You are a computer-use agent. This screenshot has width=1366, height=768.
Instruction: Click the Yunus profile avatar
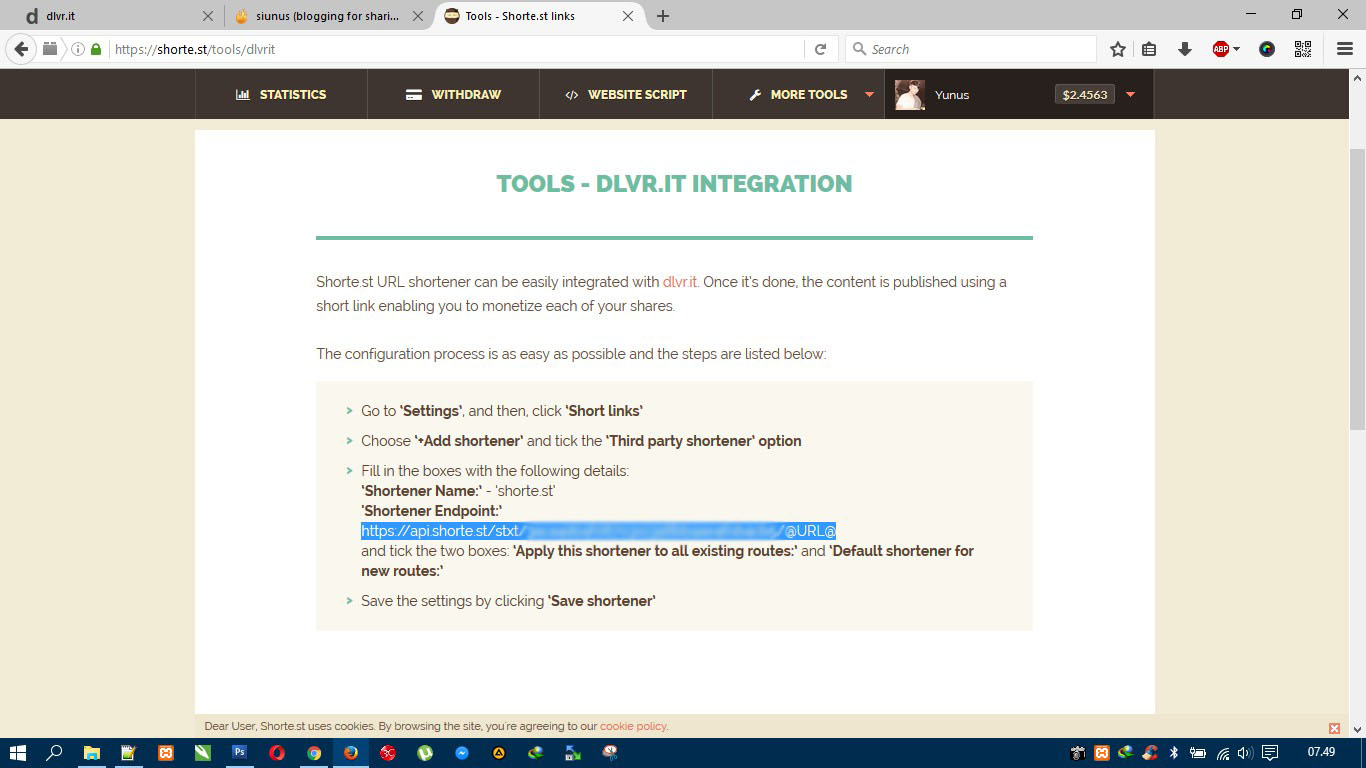[910, 95]
